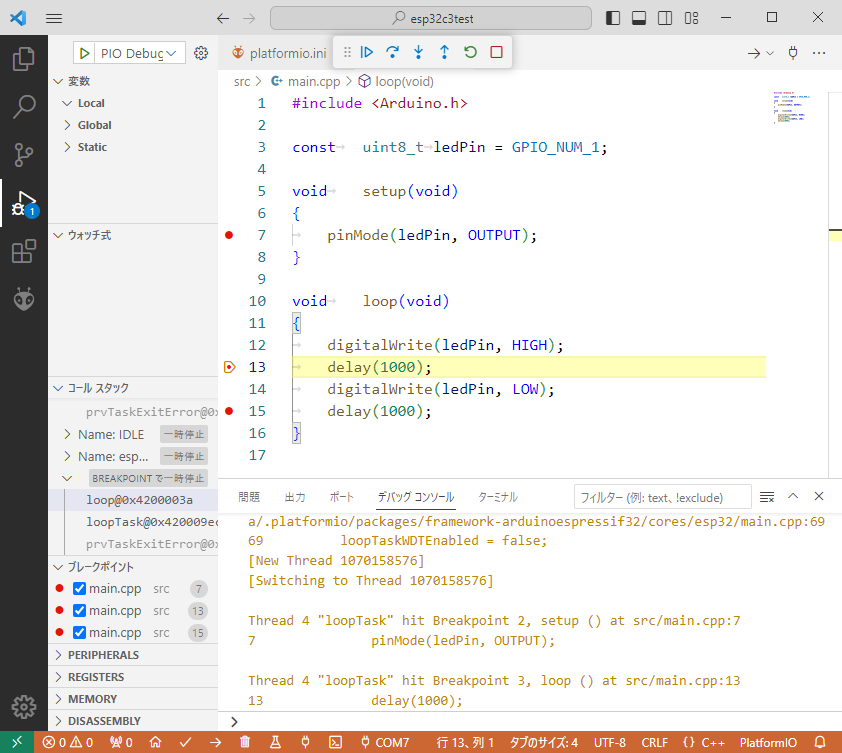842x753 pixels.
Task: Open the Extensions view
Action: (x=24, y=251)
